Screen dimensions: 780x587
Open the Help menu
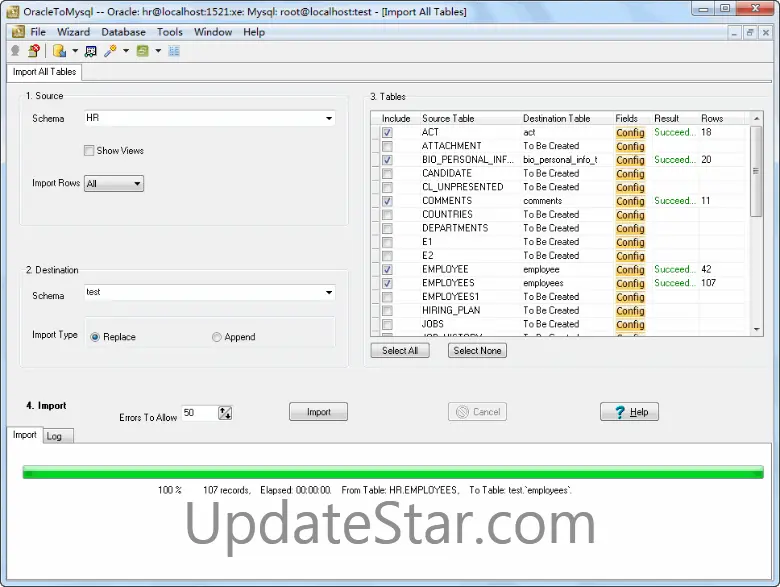coord(254,32)
